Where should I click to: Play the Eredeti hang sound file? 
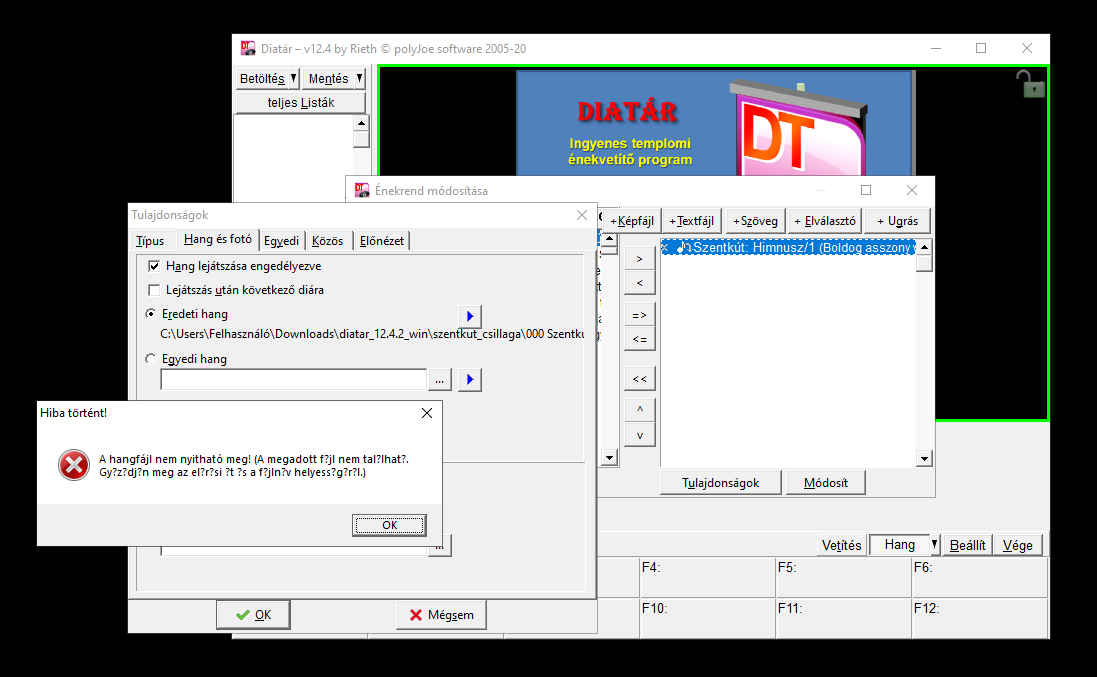pyautogui.click(x=470, y=316)
